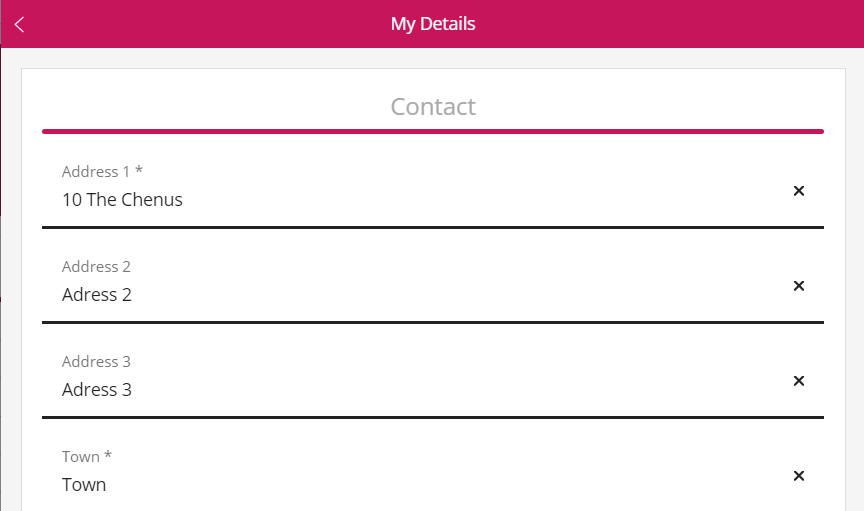Clear the Address 2 field
Screen dimensions: 864x511
(798, 286)
